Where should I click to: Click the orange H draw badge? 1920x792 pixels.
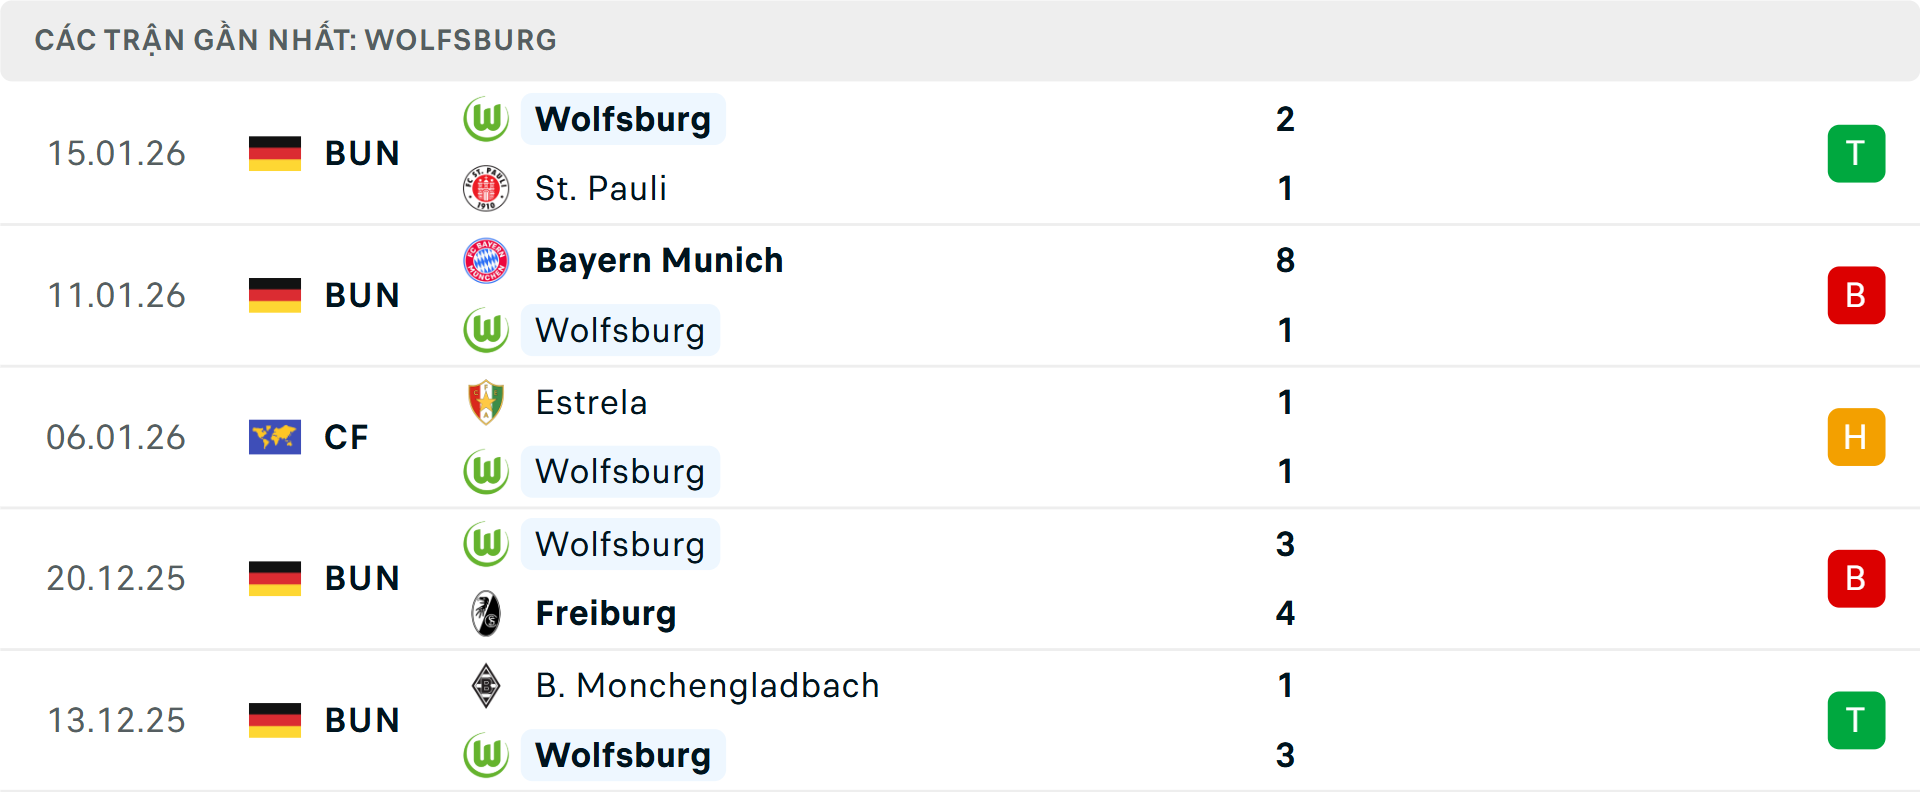[1856, 437]
